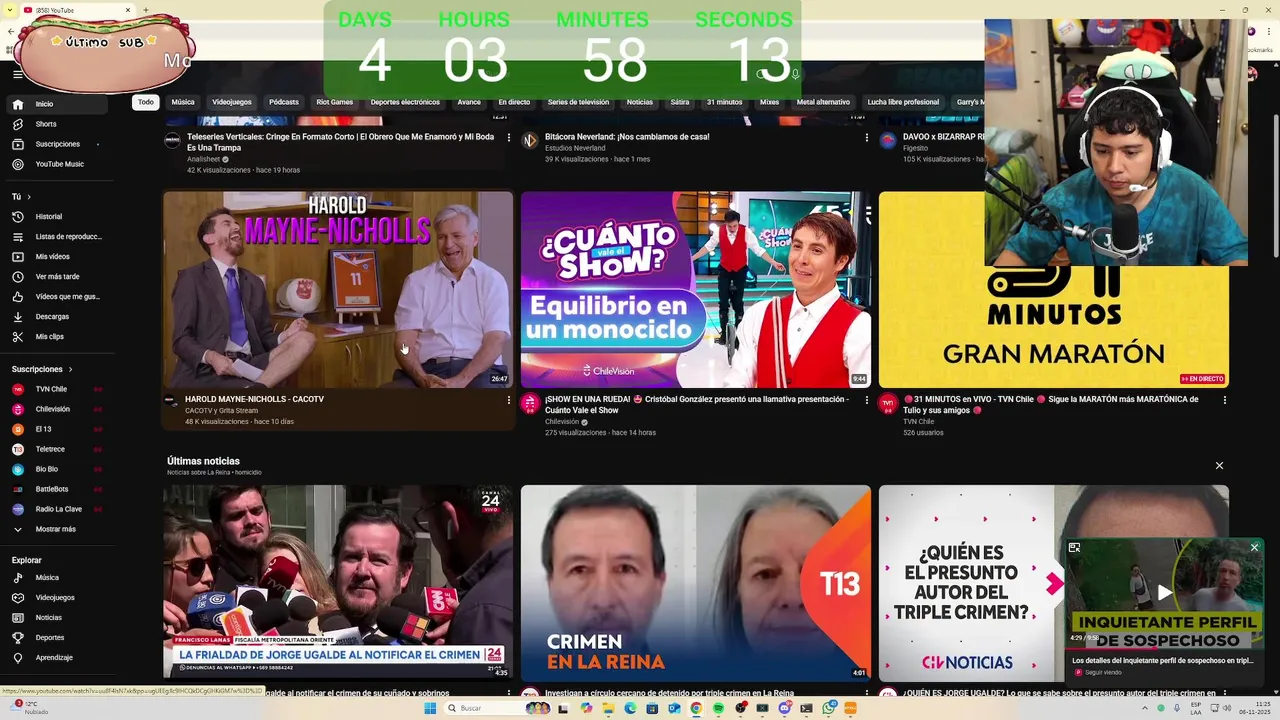Select the En directo filter chip
This screenshot has width=1280, height=720.
click(x=514, y=102)
